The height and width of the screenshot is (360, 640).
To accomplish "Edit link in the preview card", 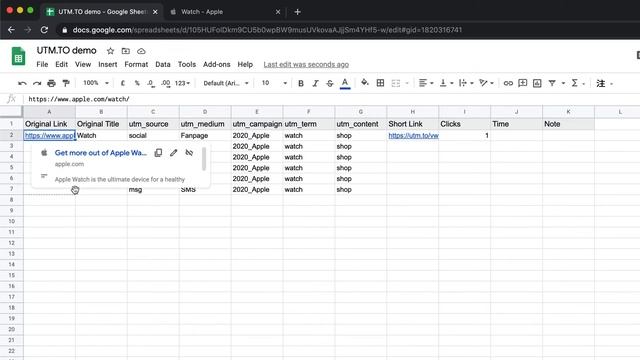I will click(174, 153).
